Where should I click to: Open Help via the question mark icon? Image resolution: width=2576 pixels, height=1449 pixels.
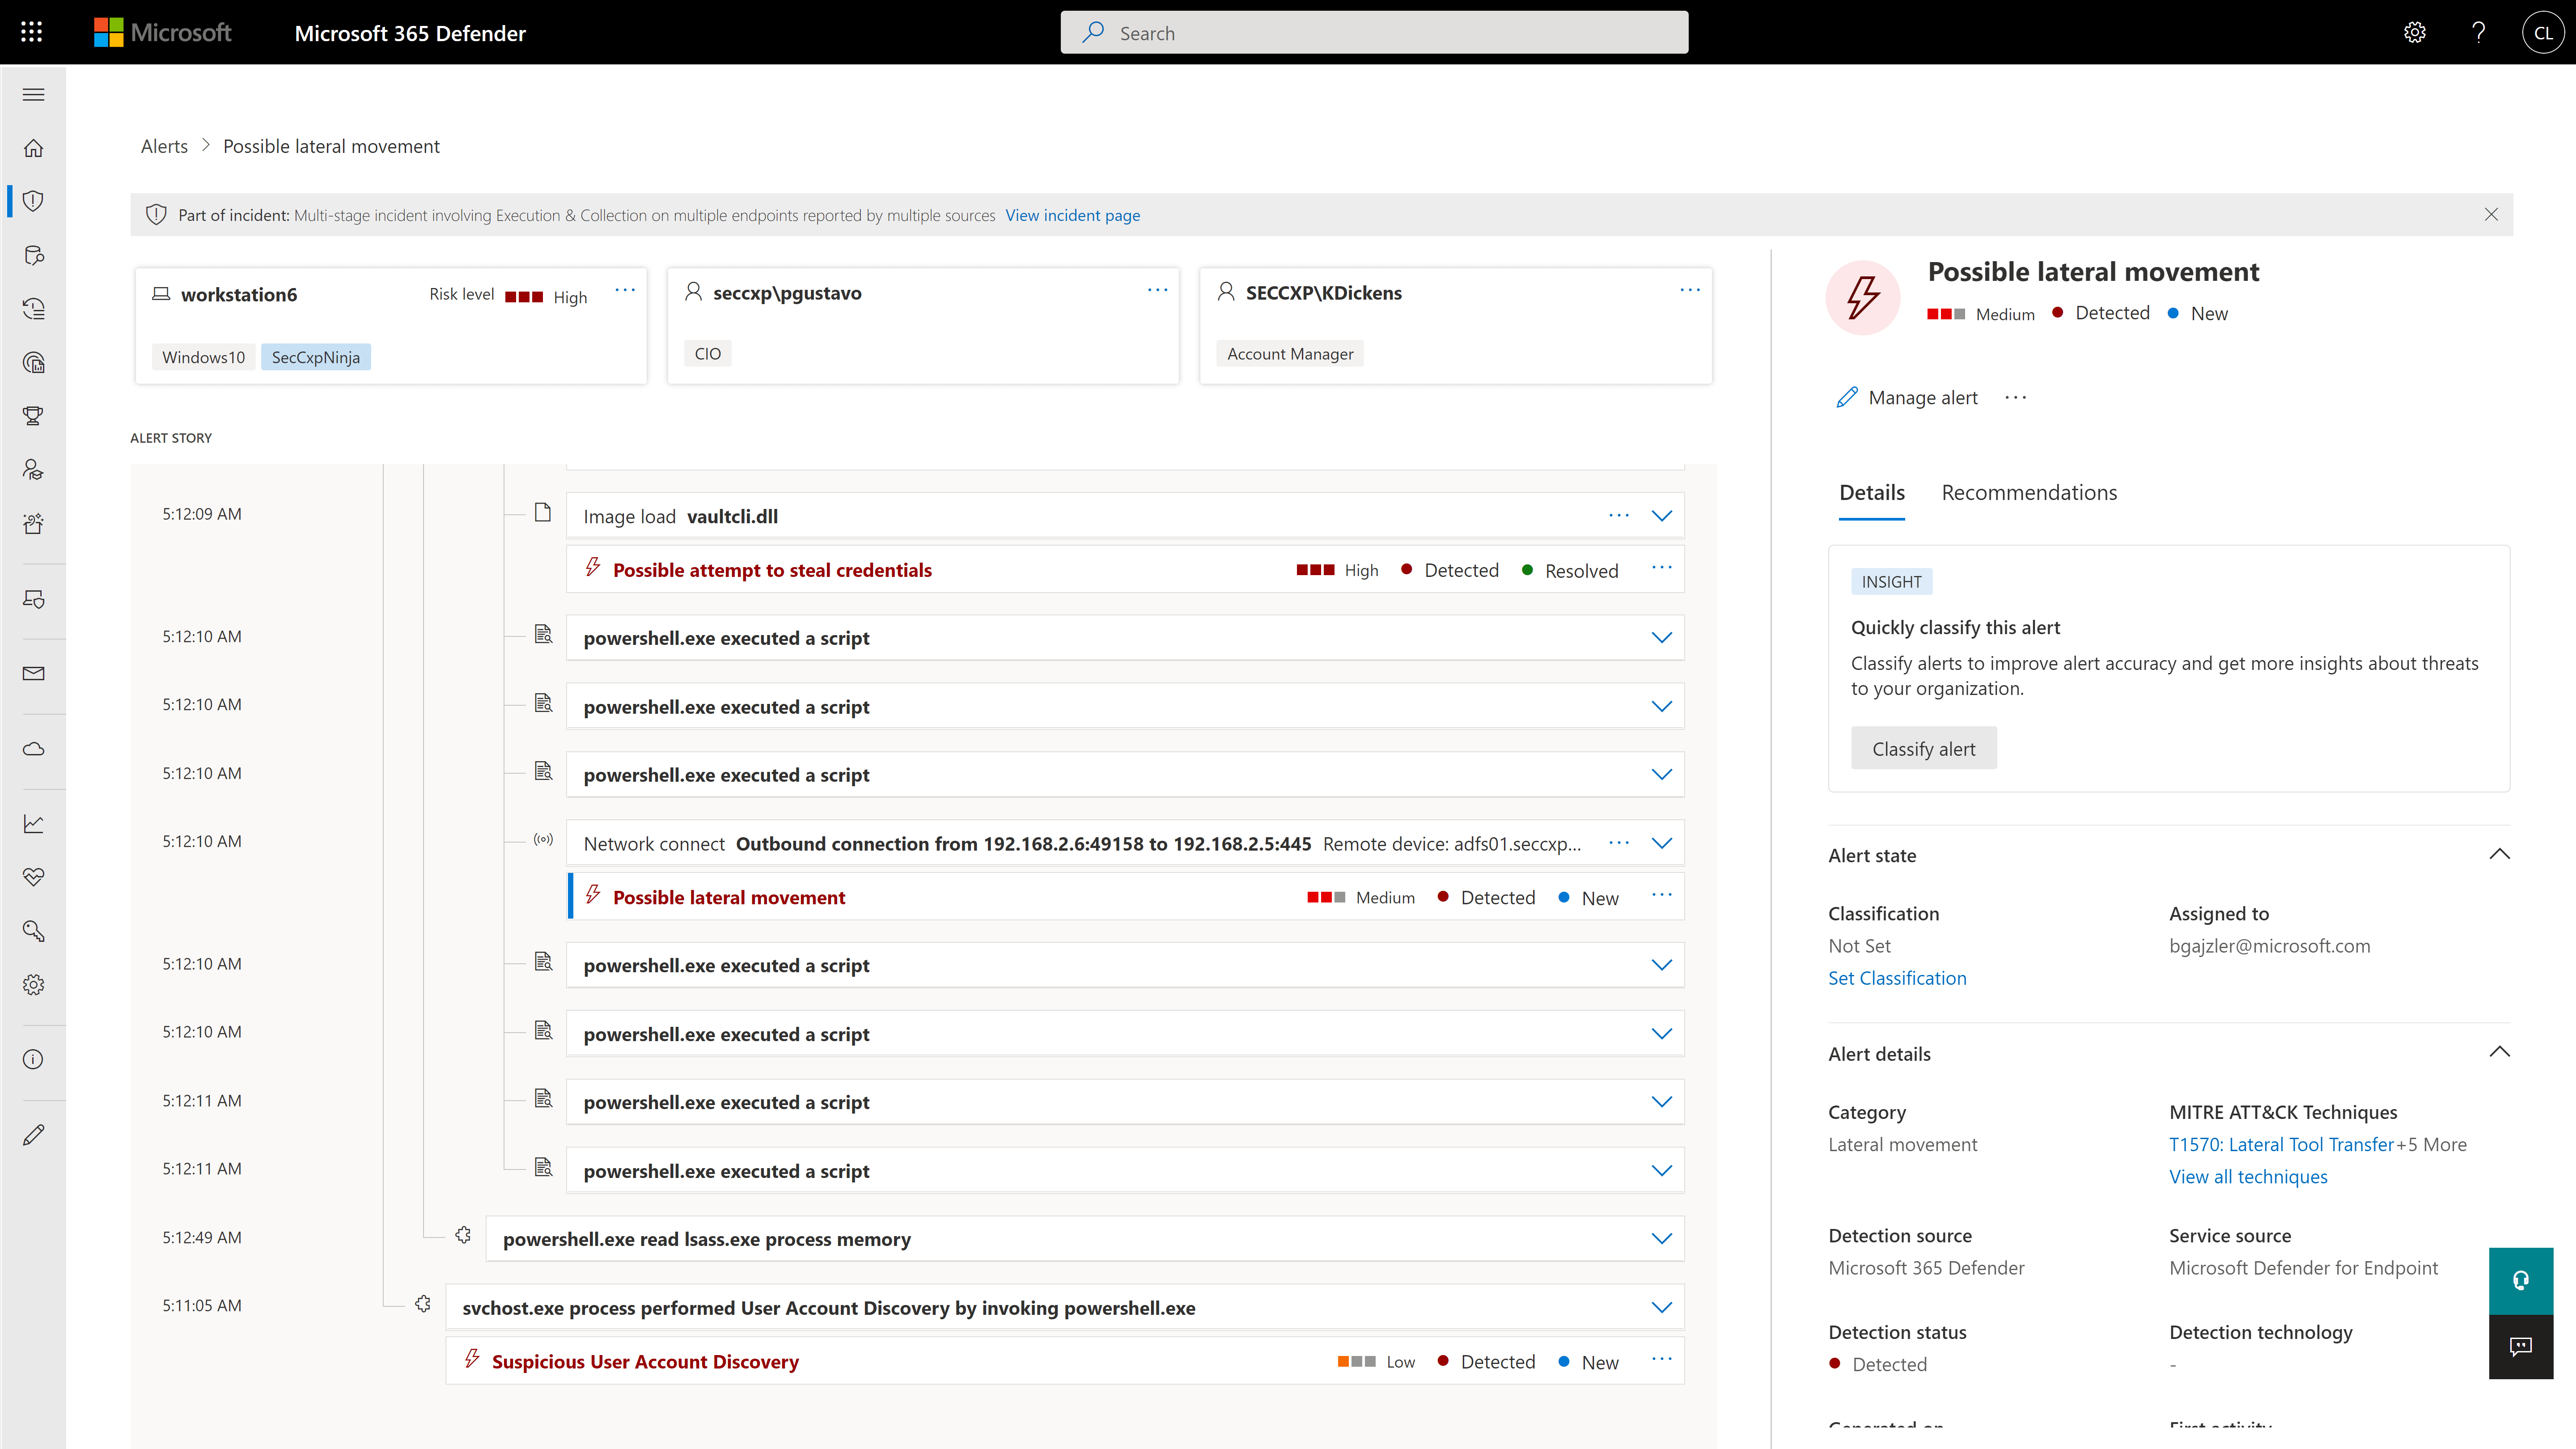[x=2479, y=32]
